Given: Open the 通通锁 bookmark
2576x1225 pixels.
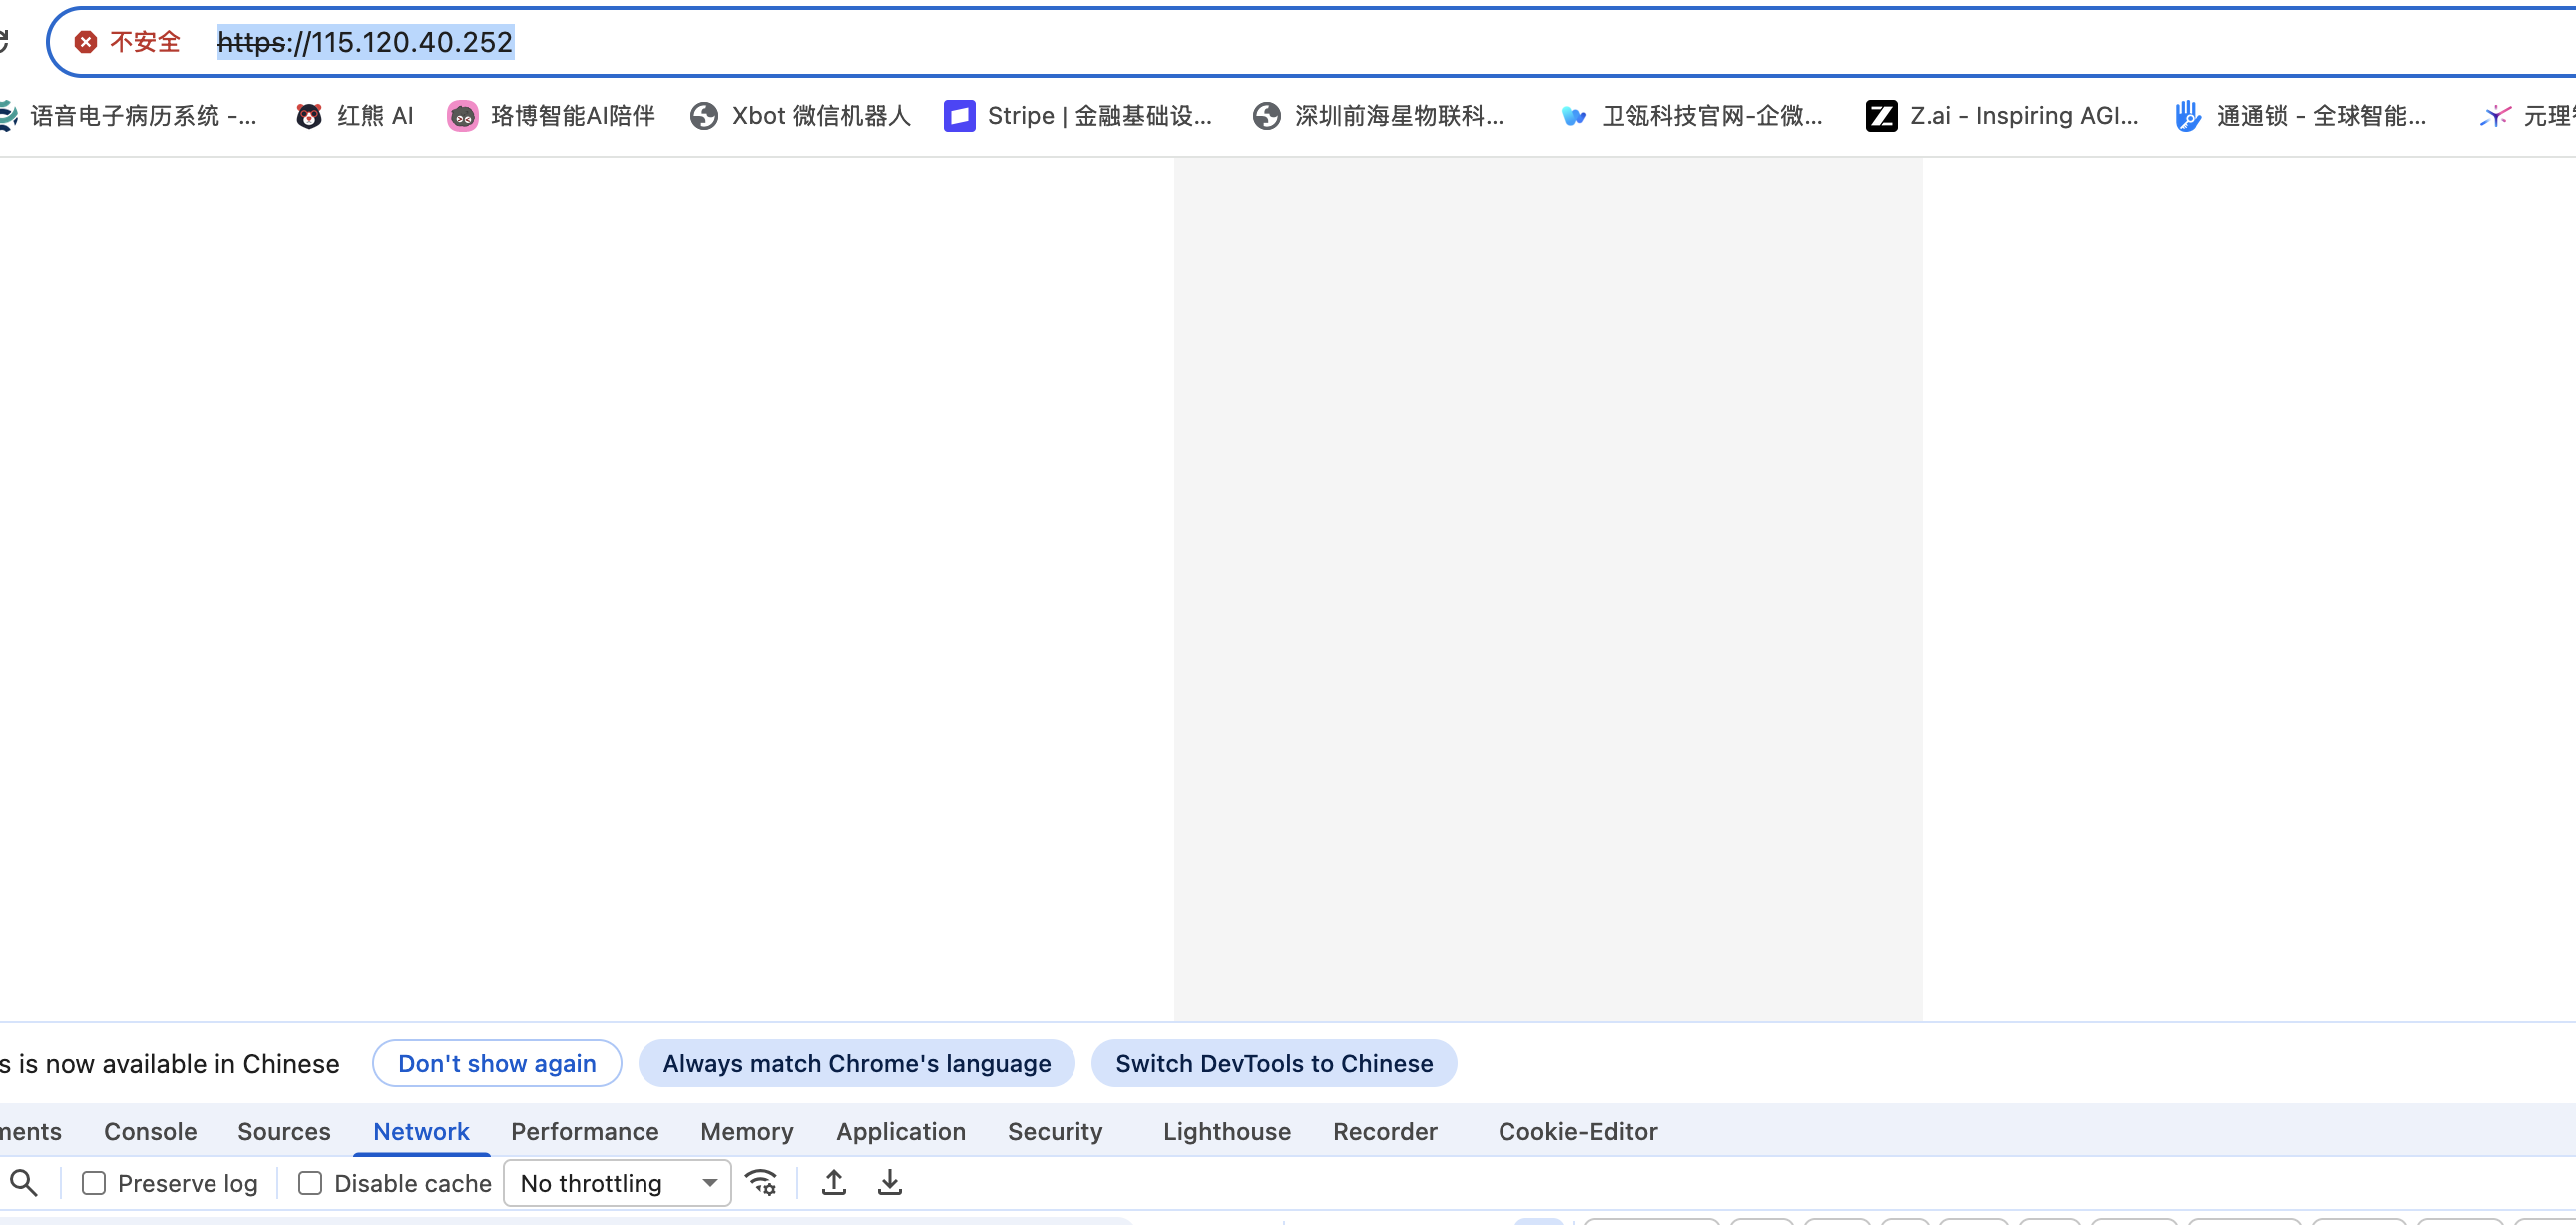Looking at the screenshot, I should click(x=2300, y=116).
